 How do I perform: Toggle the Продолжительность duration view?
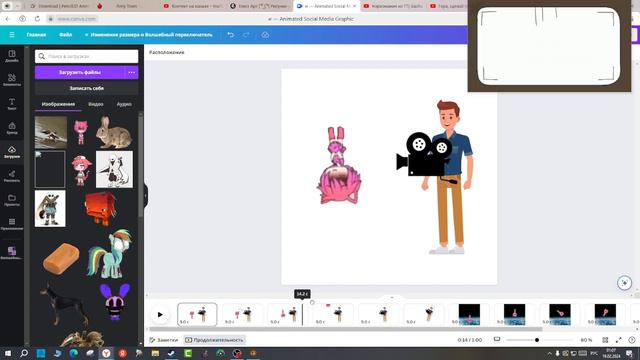[x=214, y=340]
